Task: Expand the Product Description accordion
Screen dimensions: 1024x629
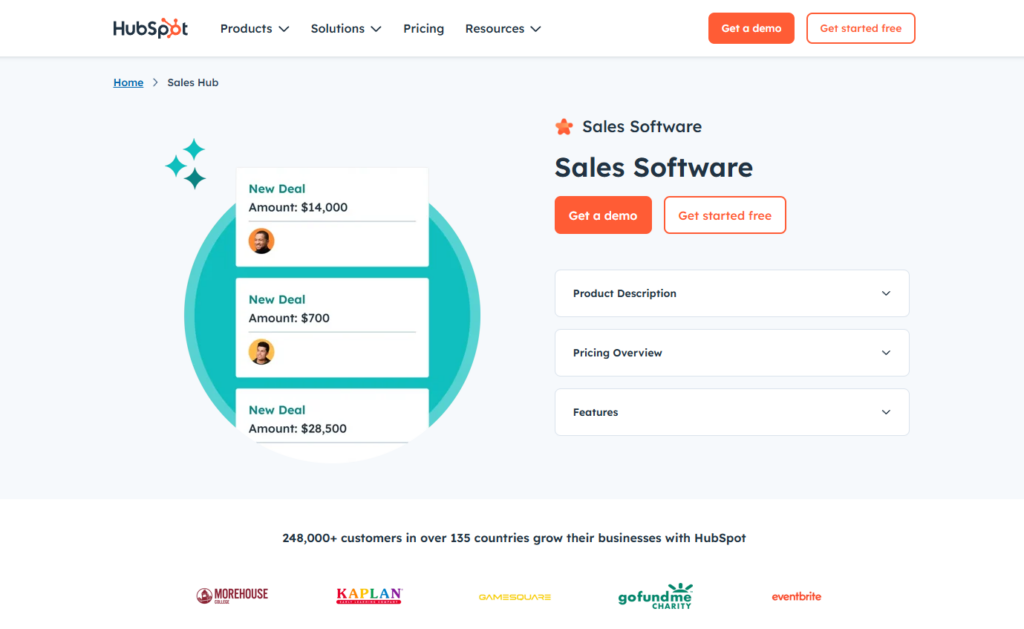Action: point(732,294)
